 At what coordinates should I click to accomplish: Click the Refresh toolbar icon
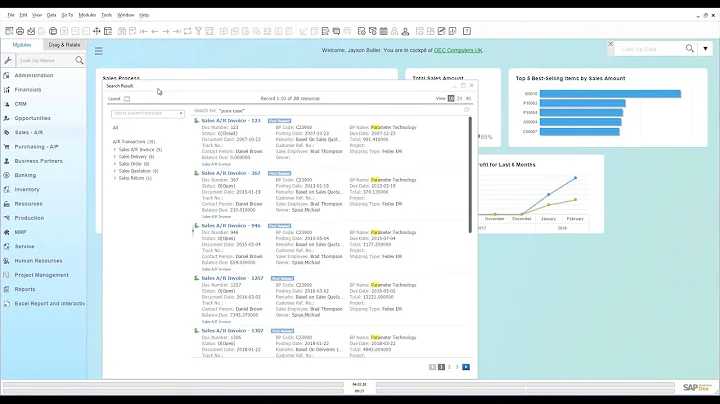click(188, 31)
